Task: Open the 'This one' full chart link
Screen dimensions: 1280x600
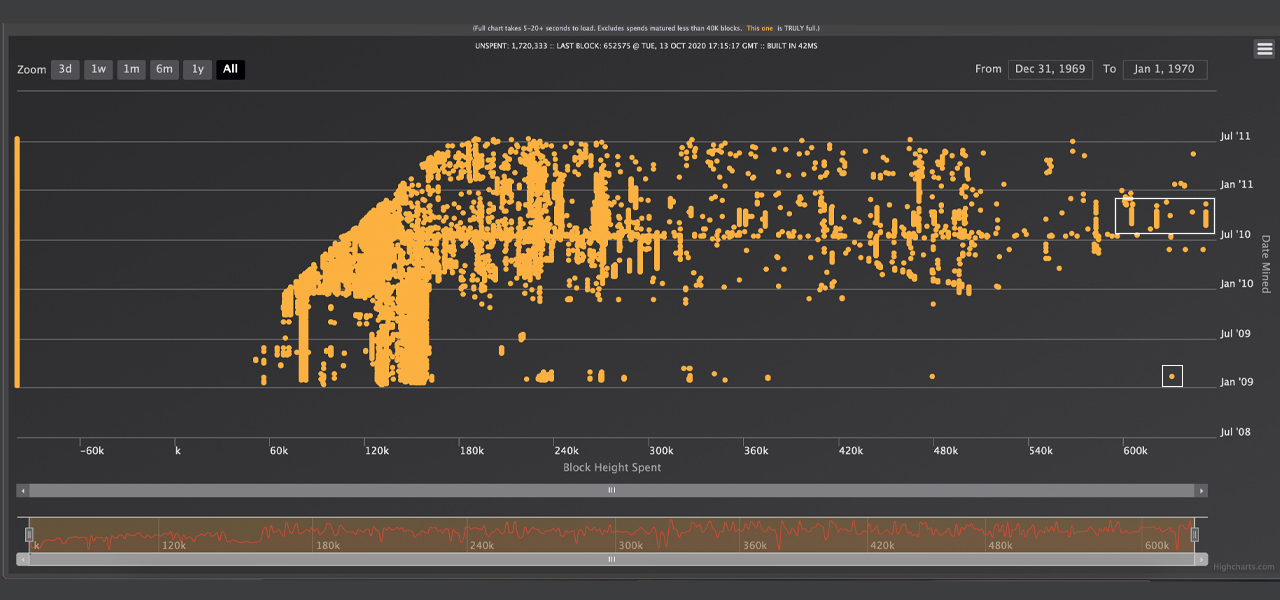Action: pyautogui.click(x=759, y=28)
